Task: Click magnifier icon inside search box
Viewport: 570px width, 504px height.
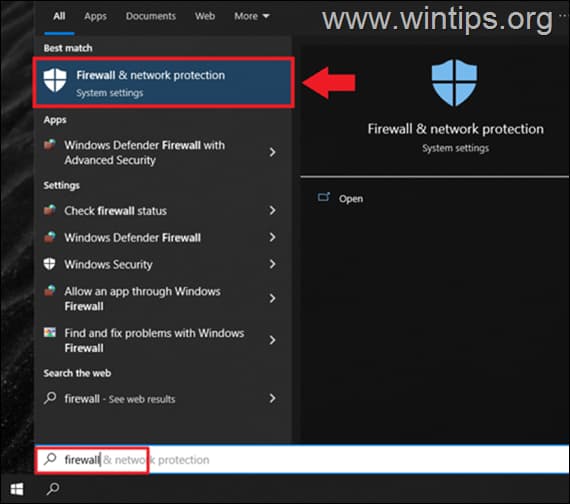Action: coord(50,459)
